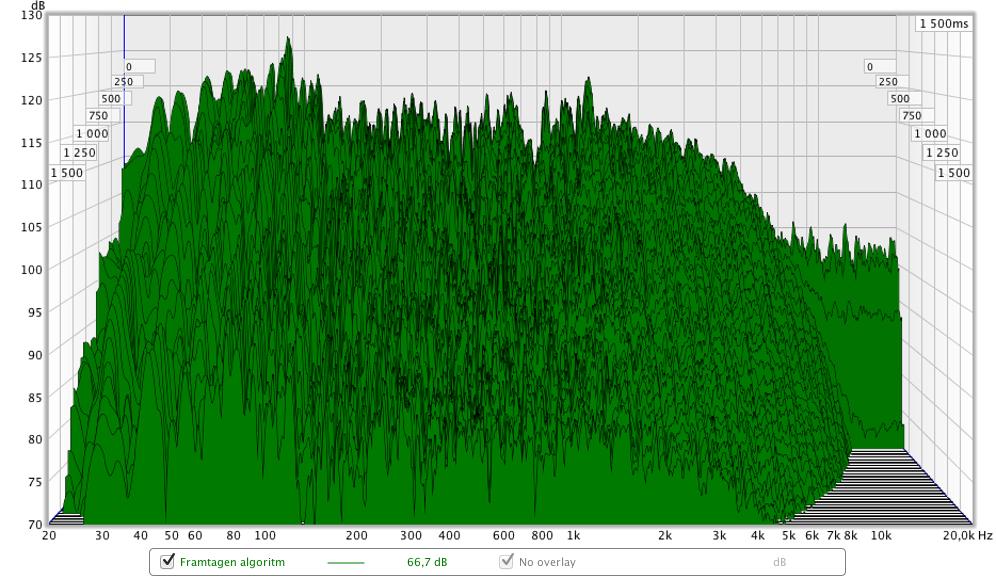Click the 105 dB axis label
Screen dimensions: 996x577
coord(32,227)
